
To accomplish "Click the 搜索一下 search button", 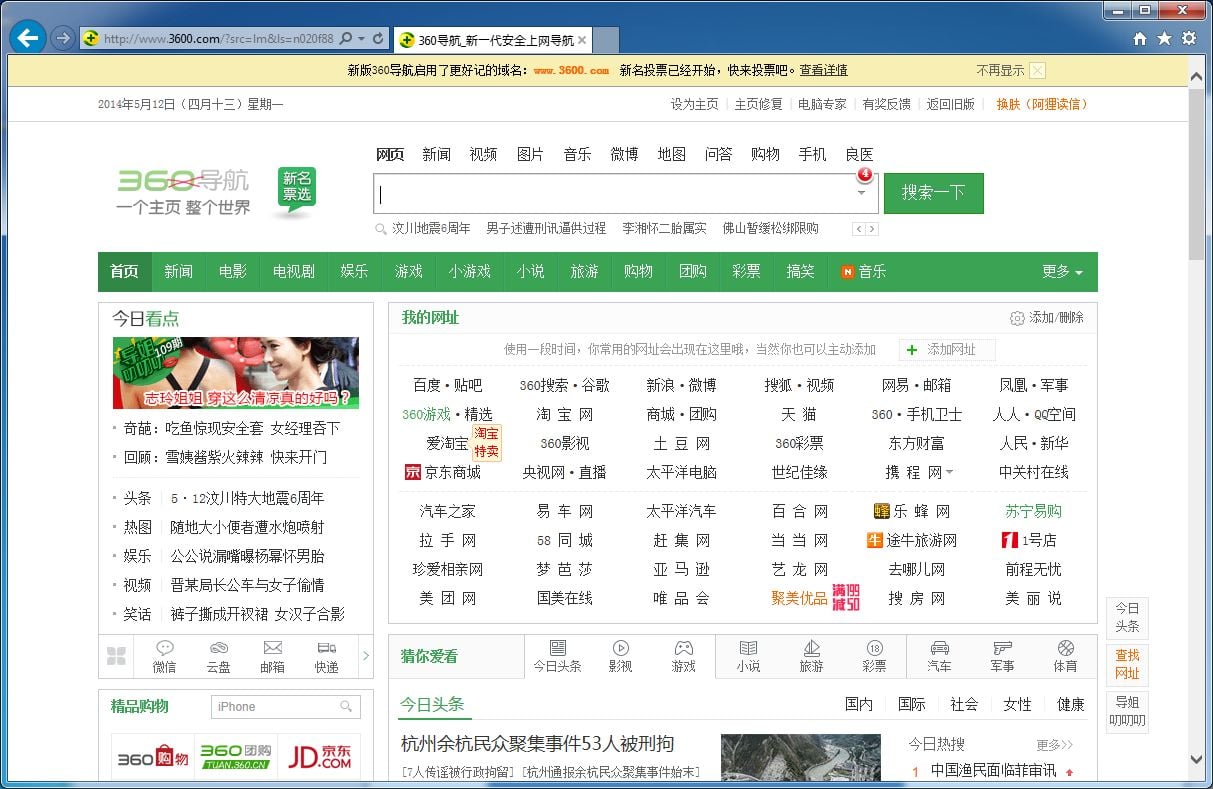I will tap(933, 193).
